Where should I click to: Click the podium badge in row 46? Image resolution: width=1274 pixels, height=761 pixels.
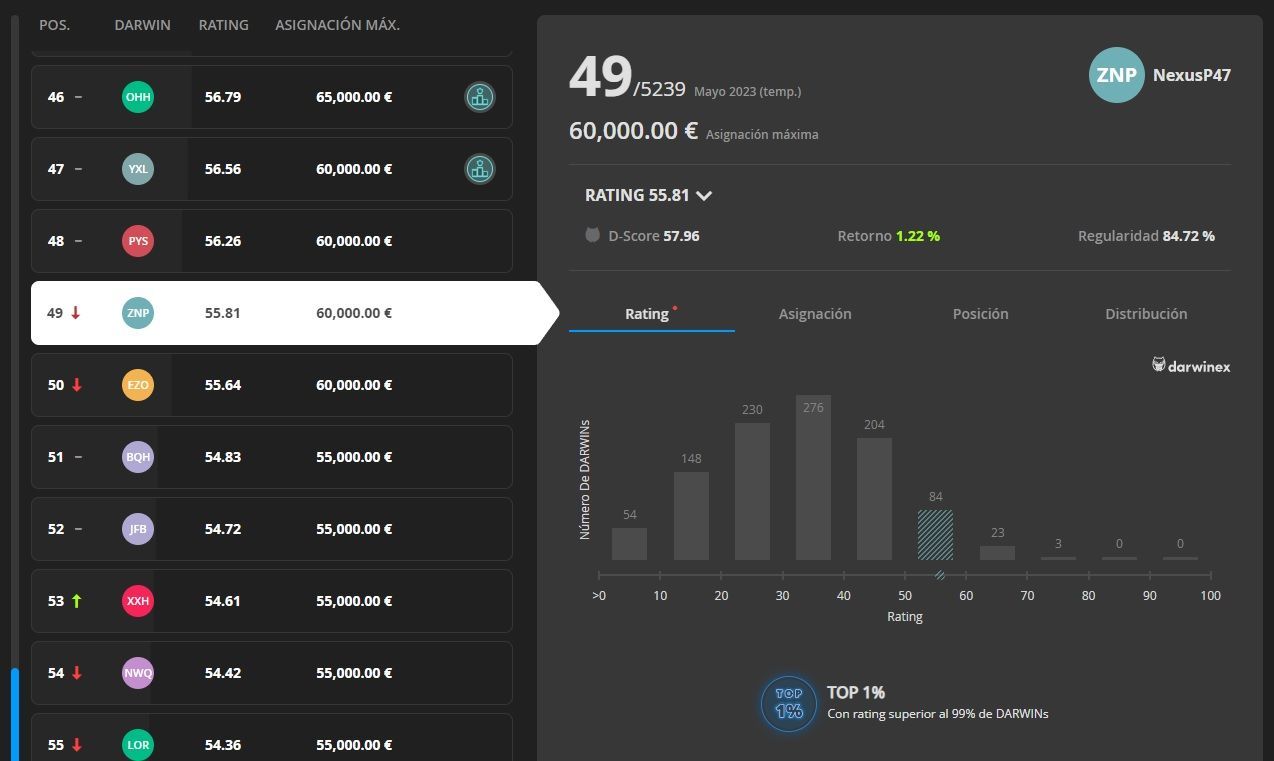pyautogui.click(x=480, y=97)
